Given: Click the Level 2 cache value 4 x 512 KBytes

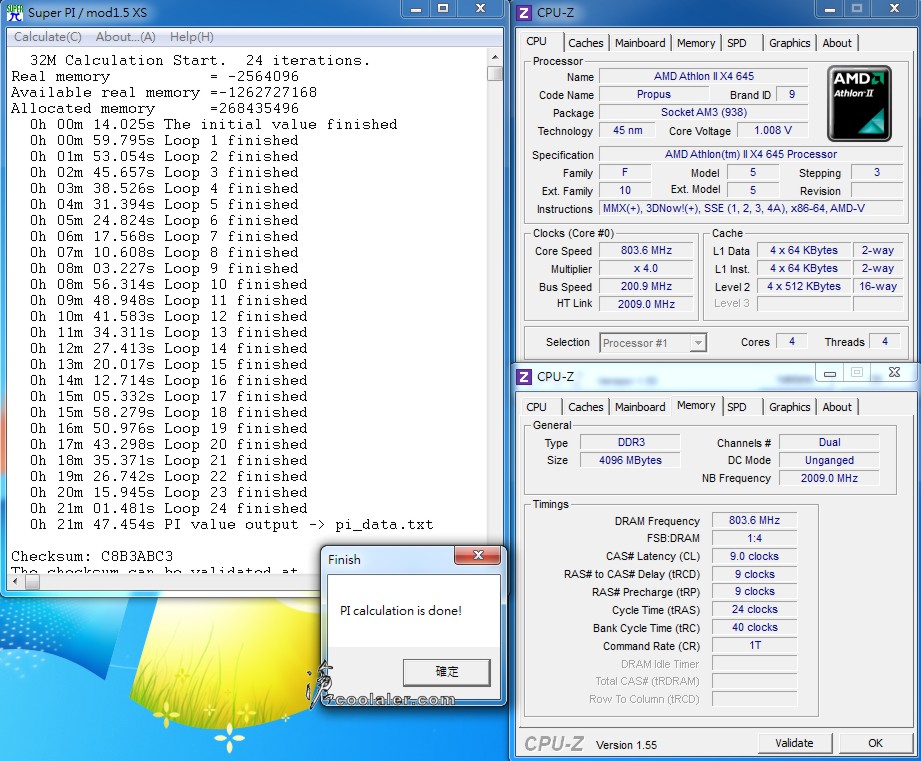Looking at the screenshot, I should pyautogui.click(x=804, y=287).
